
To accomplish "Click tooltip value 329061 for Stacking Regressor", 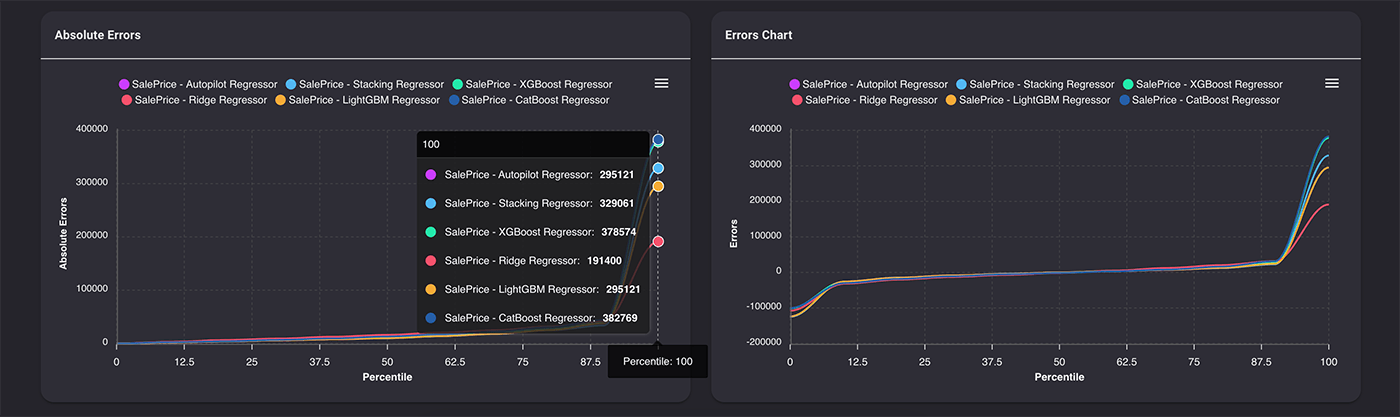I will point(615,203).
